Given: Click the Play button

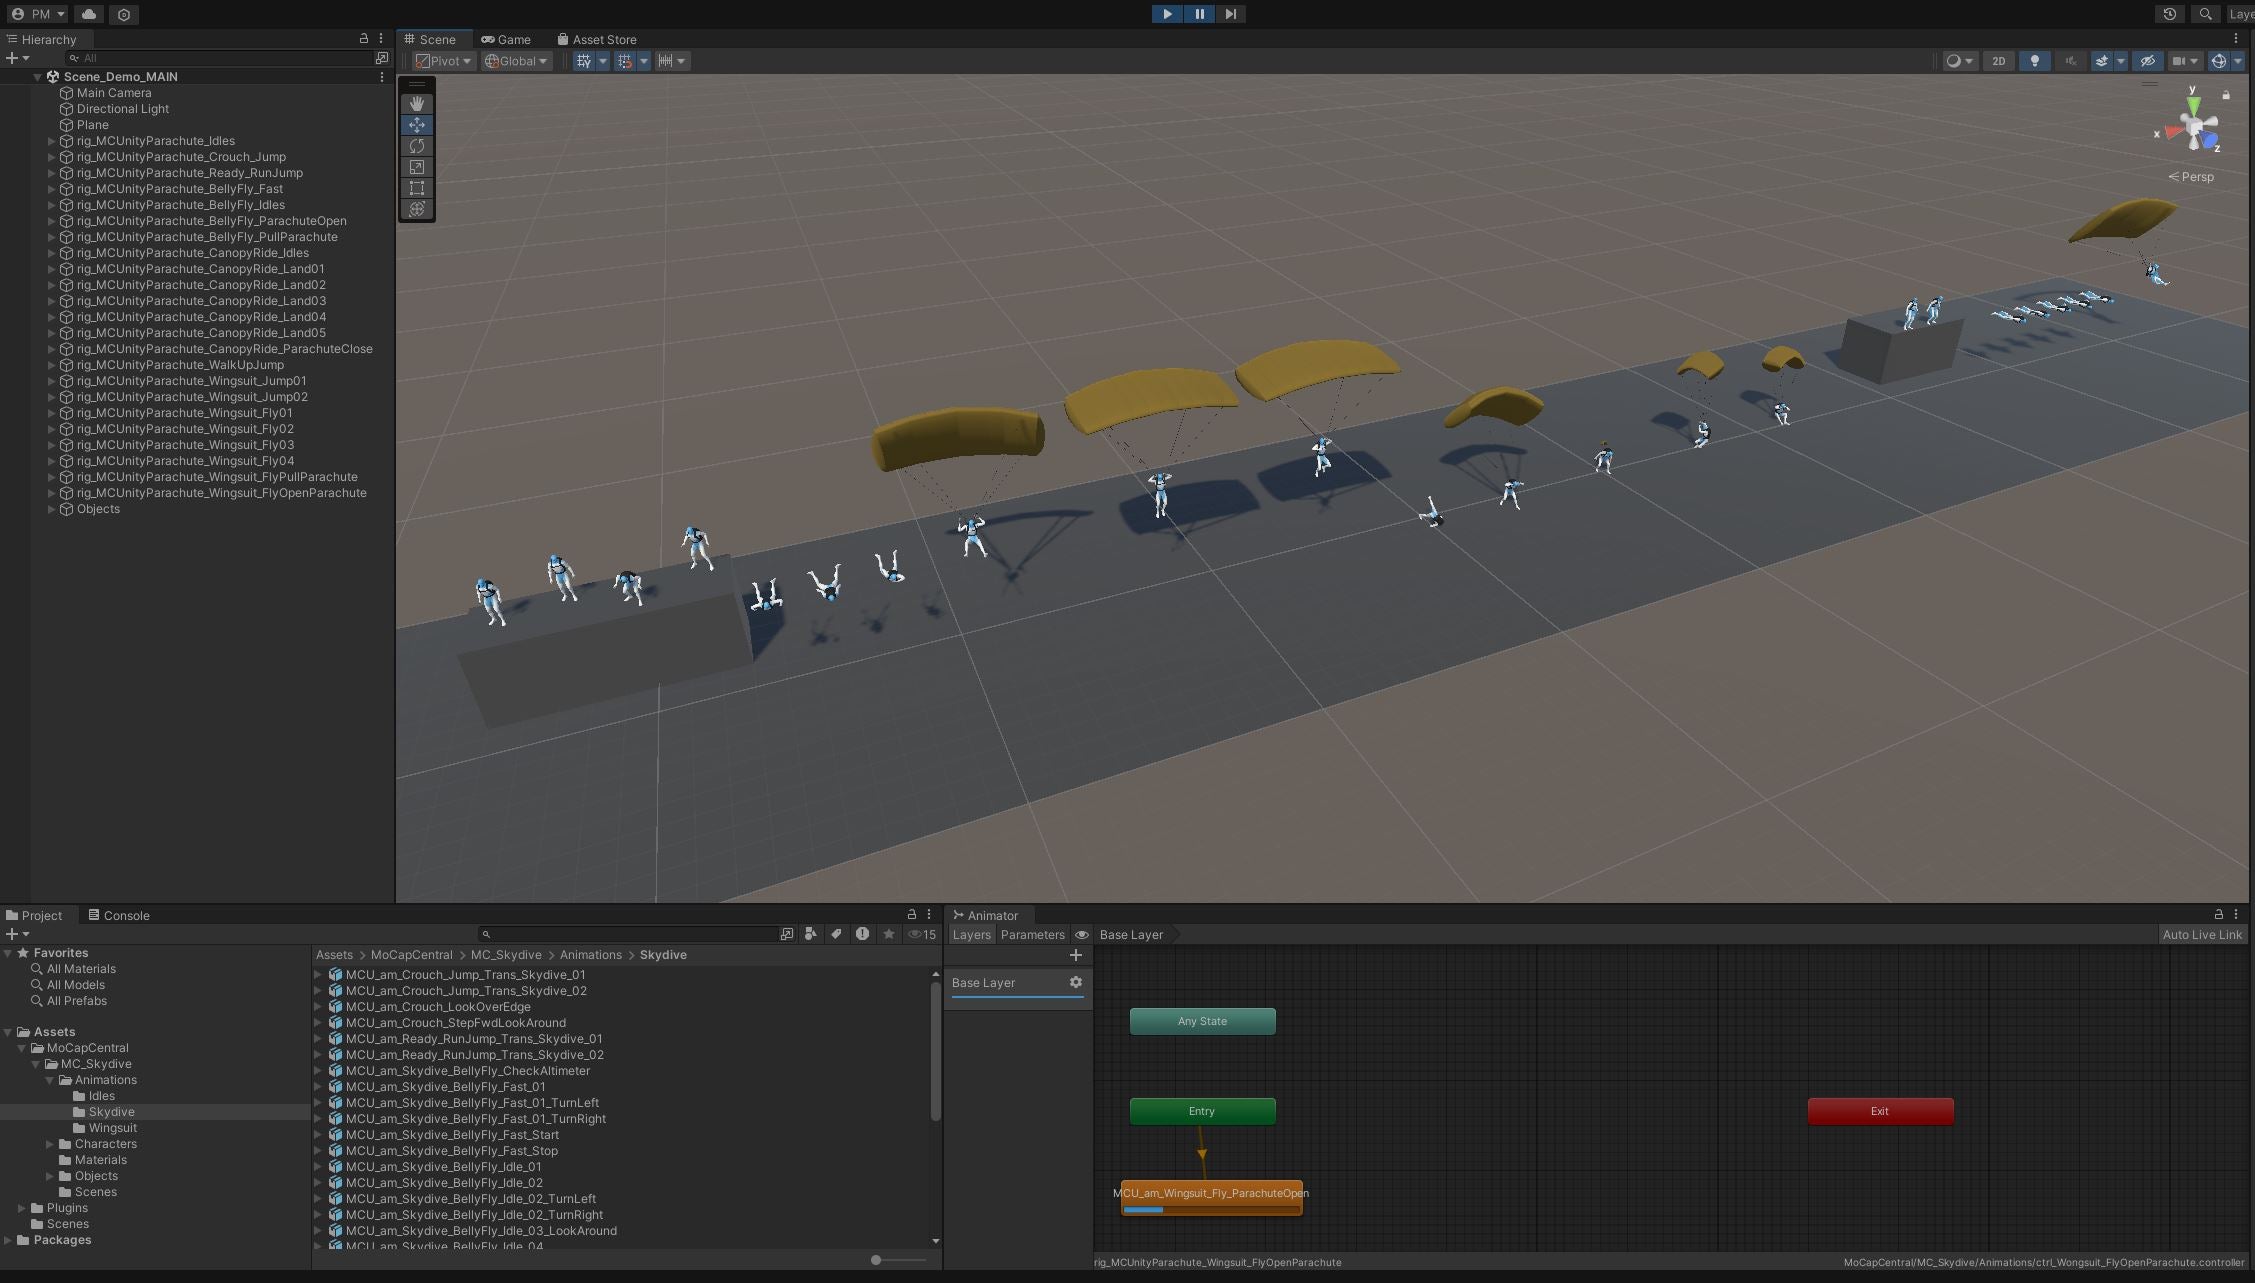Looking at the screenshot, I should [1167, 14].
